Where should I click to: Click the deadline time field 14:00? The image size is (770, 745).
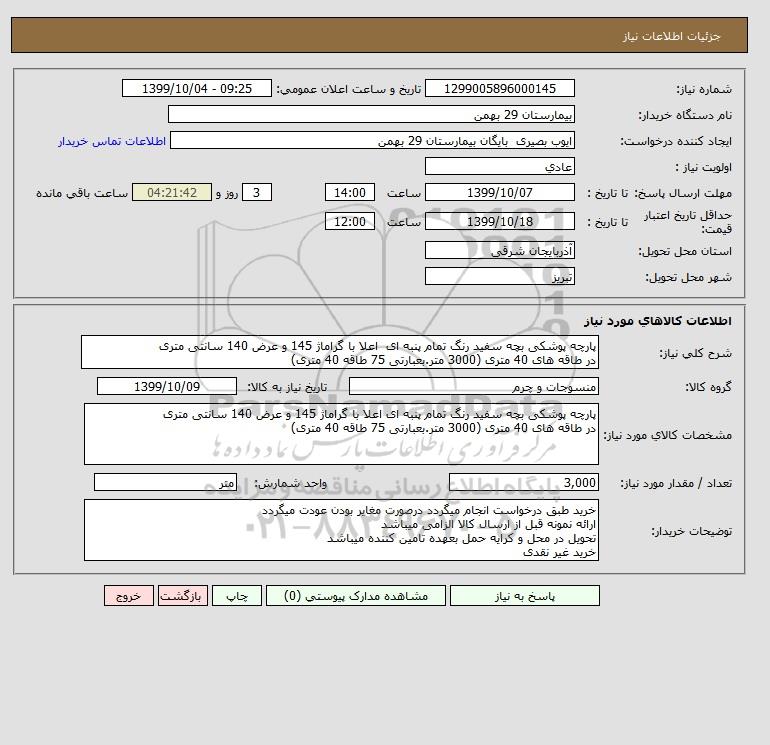(350, 193)
